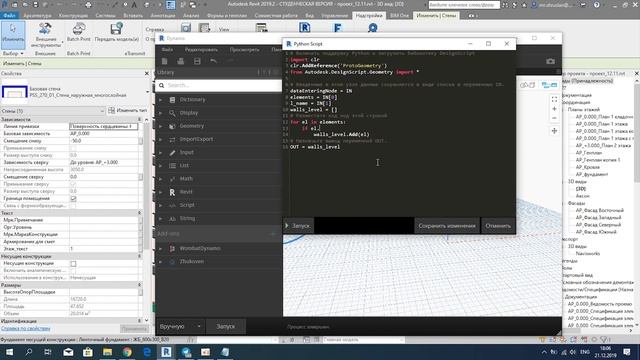Open Вручную run mode dropdown
Screen dimensions: 640x360
[x=180, y=327]
